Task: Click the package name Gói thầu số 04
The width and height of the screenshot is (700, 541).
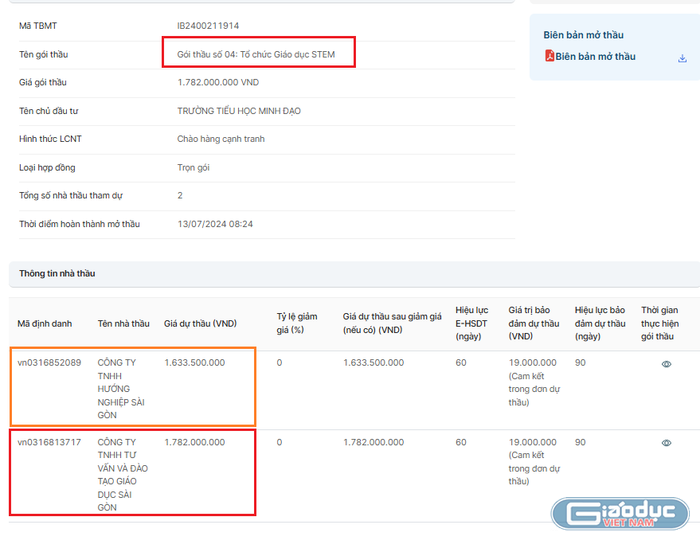Action: pos(258,53)
